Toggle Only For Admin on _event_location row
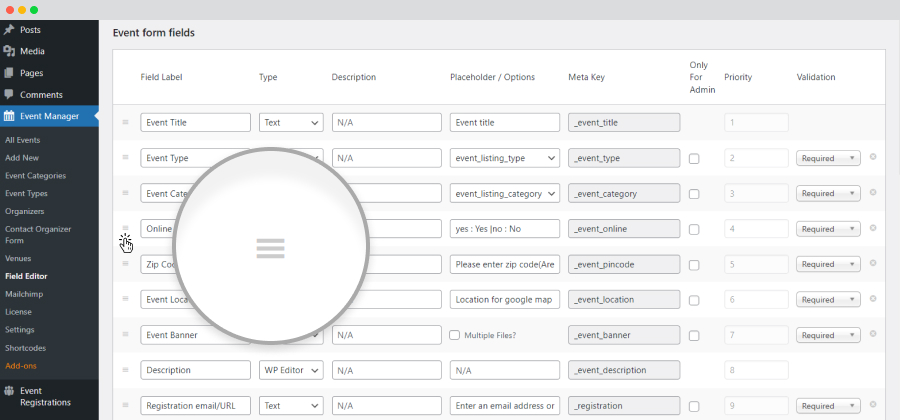 [x=694, y=301]
